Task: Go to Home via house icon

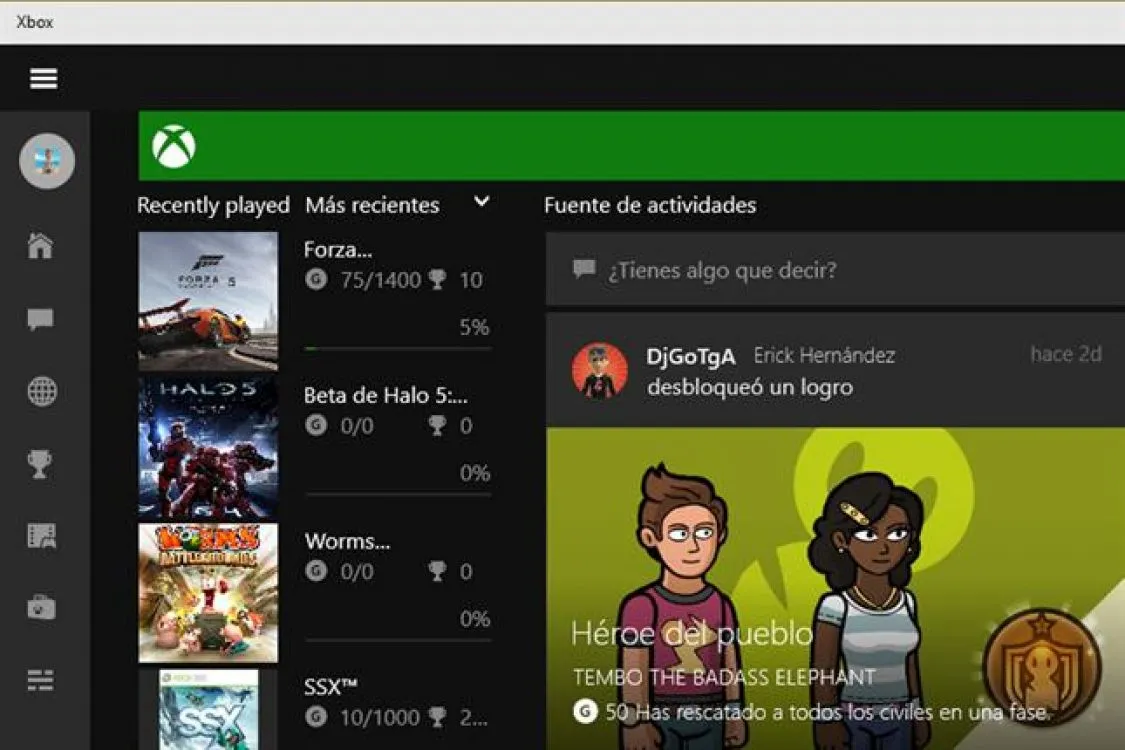Action: [40, 245]
